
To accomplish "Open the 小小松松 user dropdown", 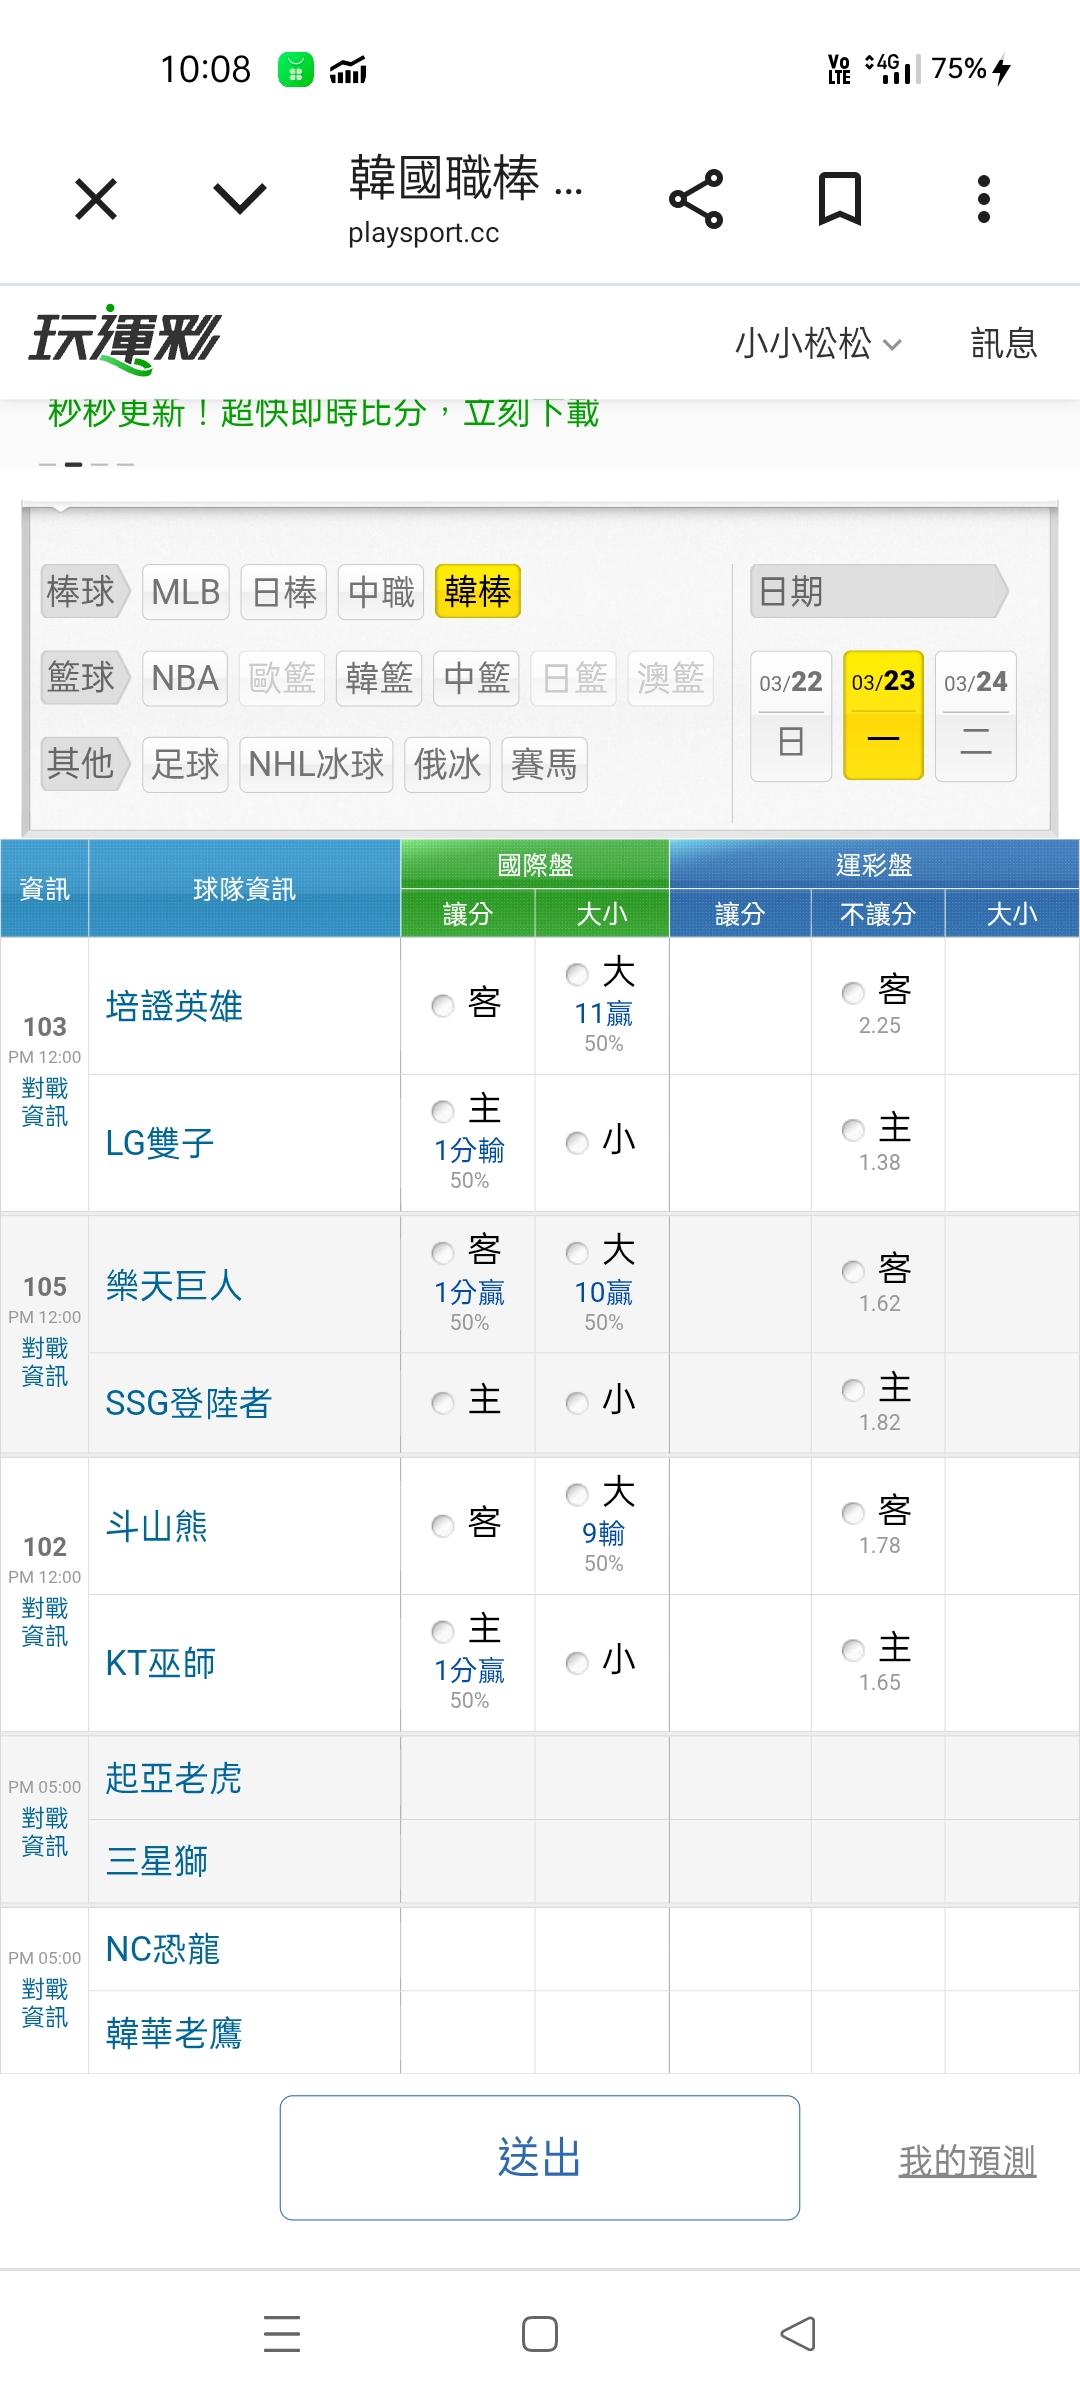I will [x=819, y=344].
